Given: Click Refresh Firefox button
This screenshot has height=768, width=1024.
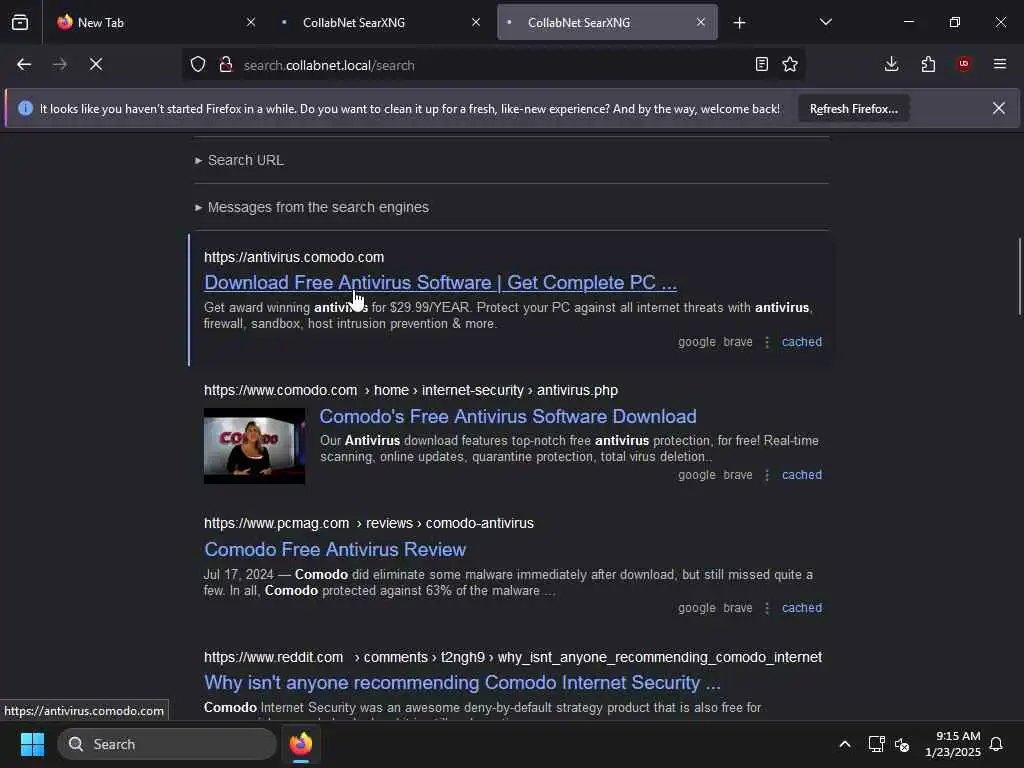Looking at the screenshot, I should [854, 109].
